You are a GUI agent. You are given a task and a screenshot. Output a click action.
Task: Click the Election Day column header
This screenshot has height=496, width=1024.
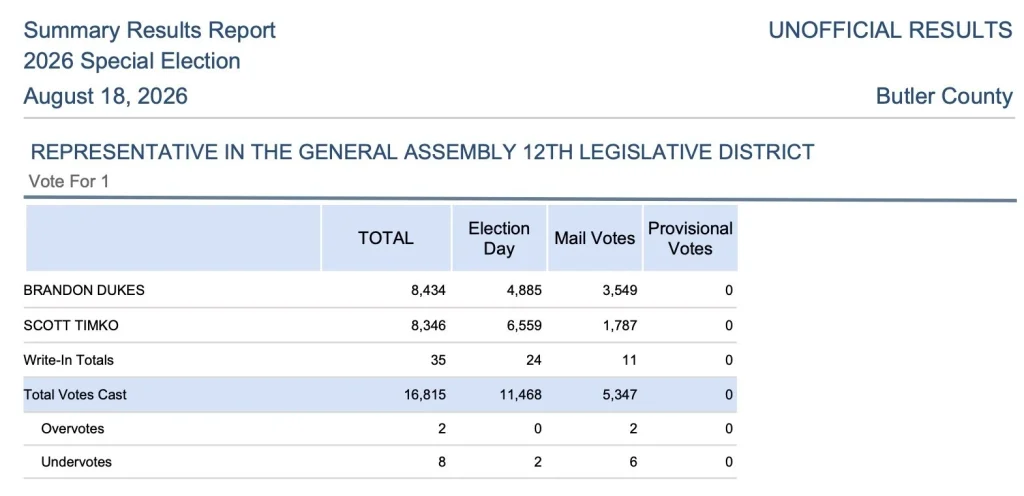[499, 238]
